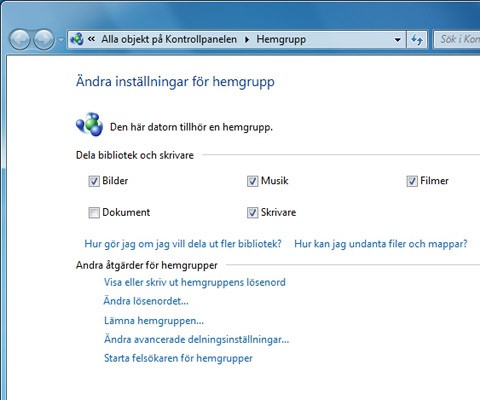
Task: Click the Forward navigation arrow button
Action: 44,39
